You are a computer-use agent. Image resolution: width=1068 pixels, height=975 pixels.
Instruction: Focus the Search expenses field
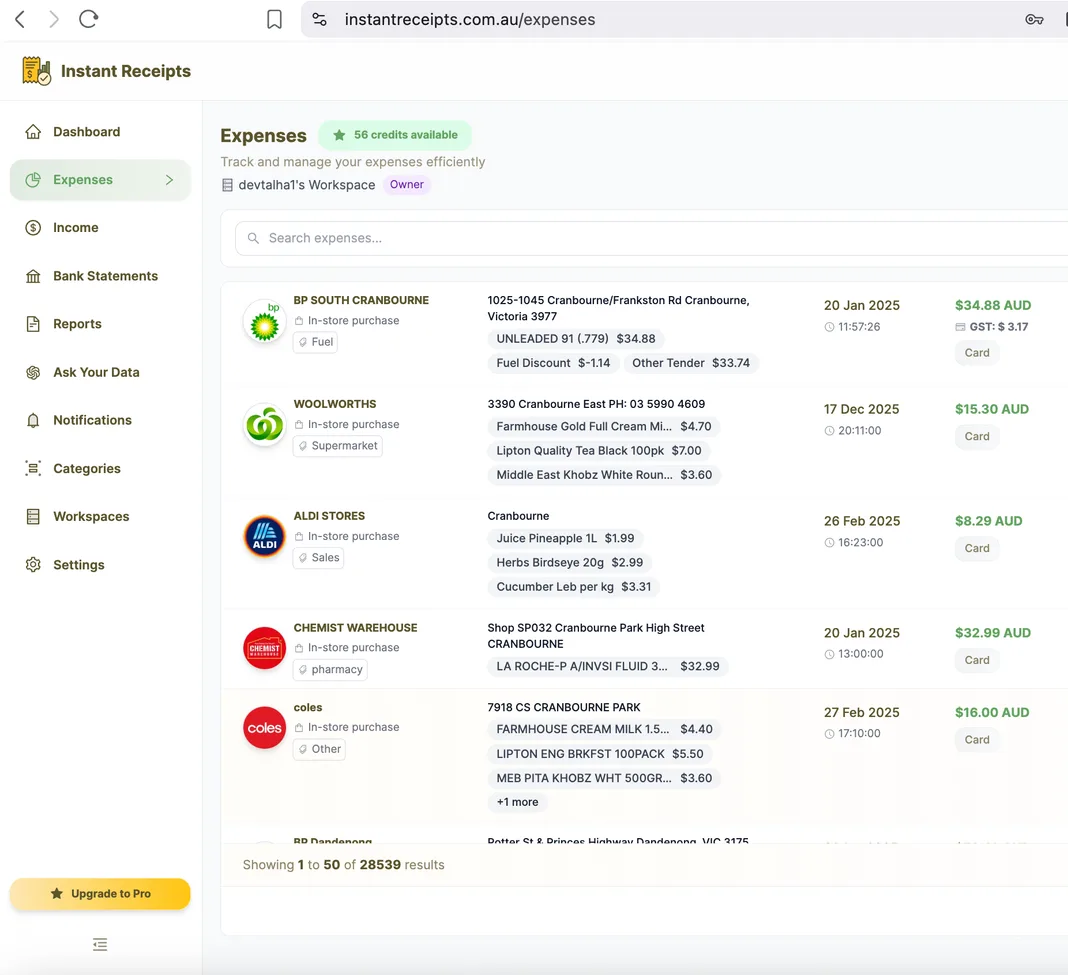tap(650, 238)
